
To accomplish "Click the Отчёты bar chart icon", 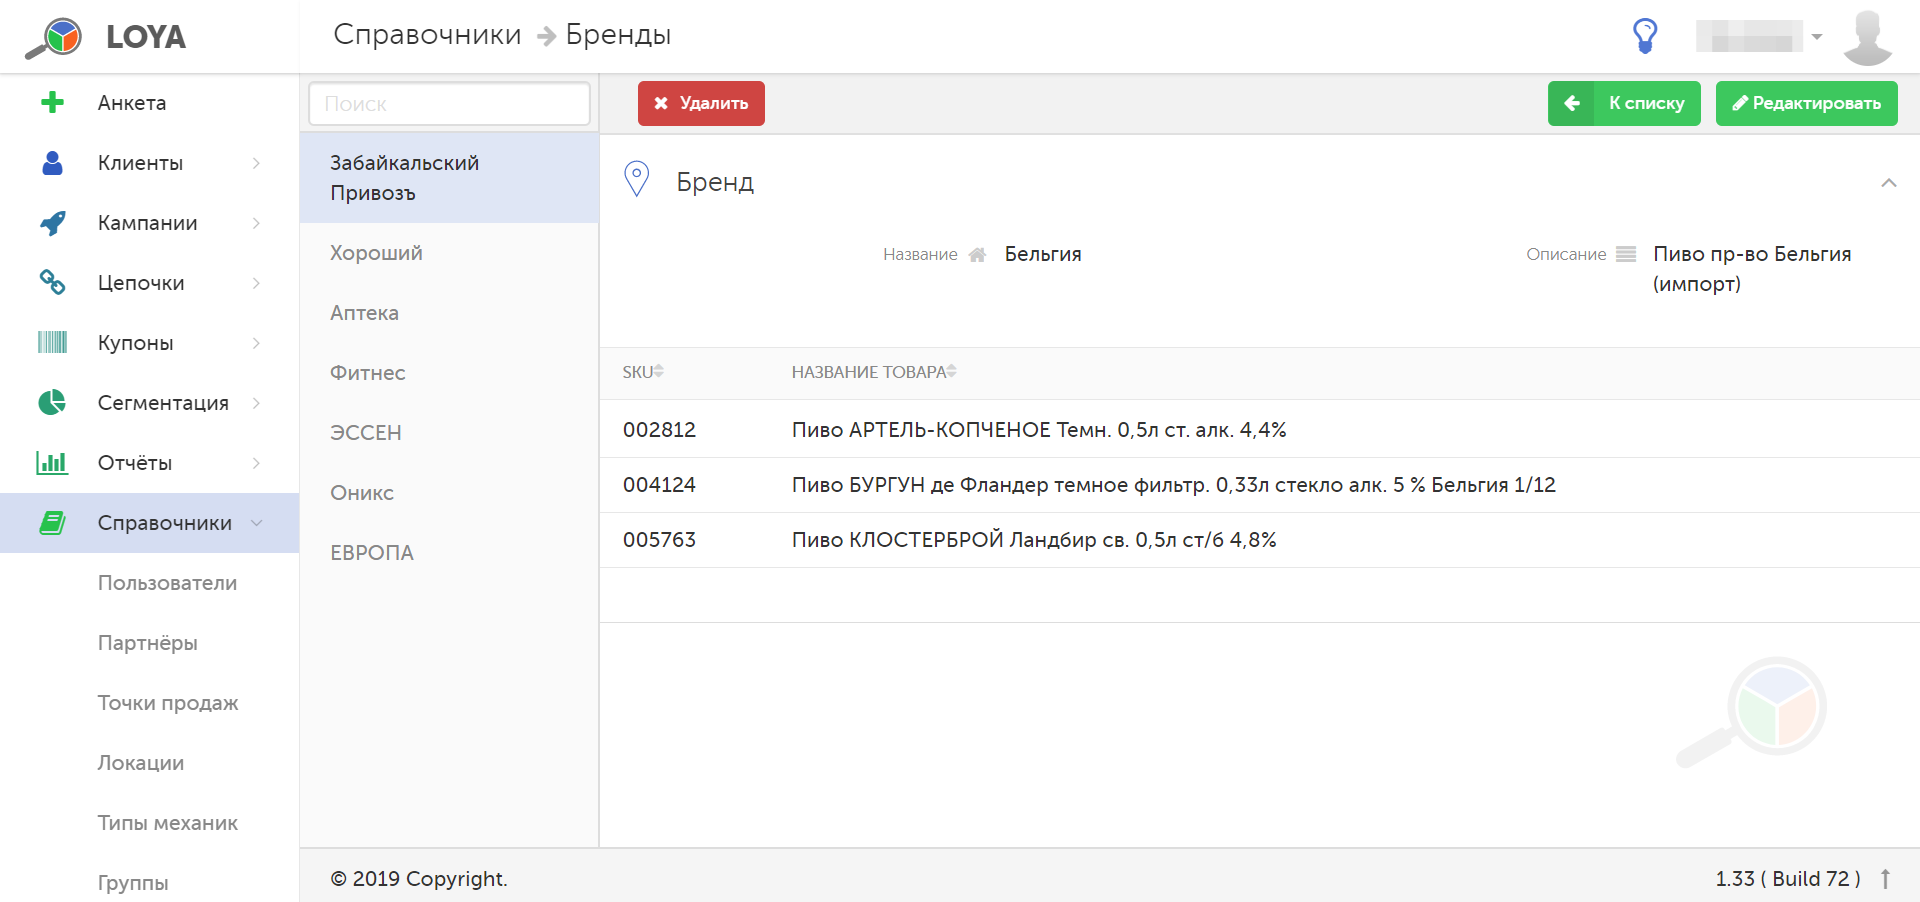I will pos(52,463).
